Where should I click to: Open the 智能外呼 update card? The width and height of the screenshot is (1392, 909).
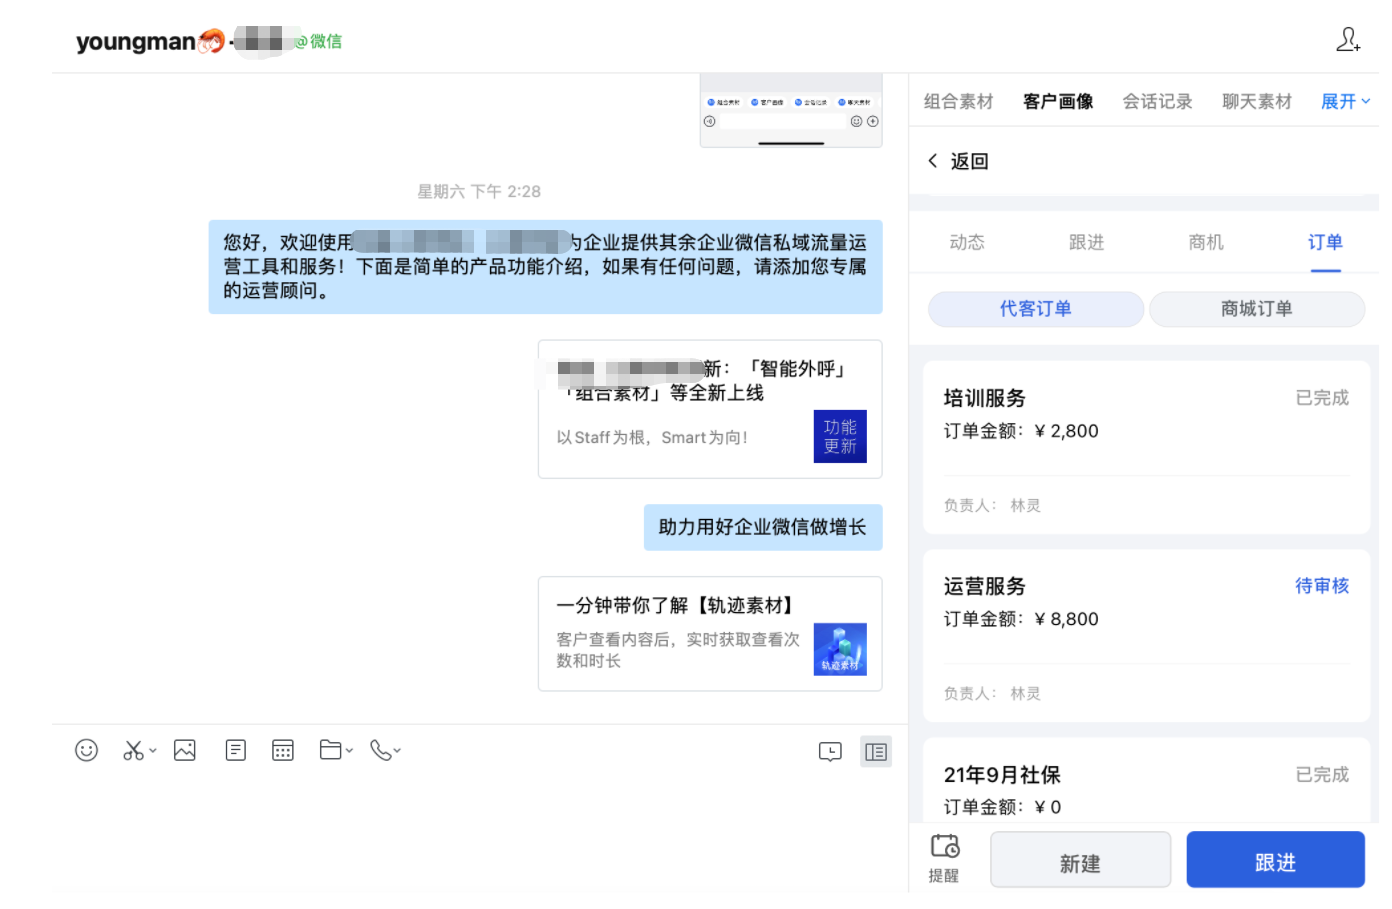710,409
